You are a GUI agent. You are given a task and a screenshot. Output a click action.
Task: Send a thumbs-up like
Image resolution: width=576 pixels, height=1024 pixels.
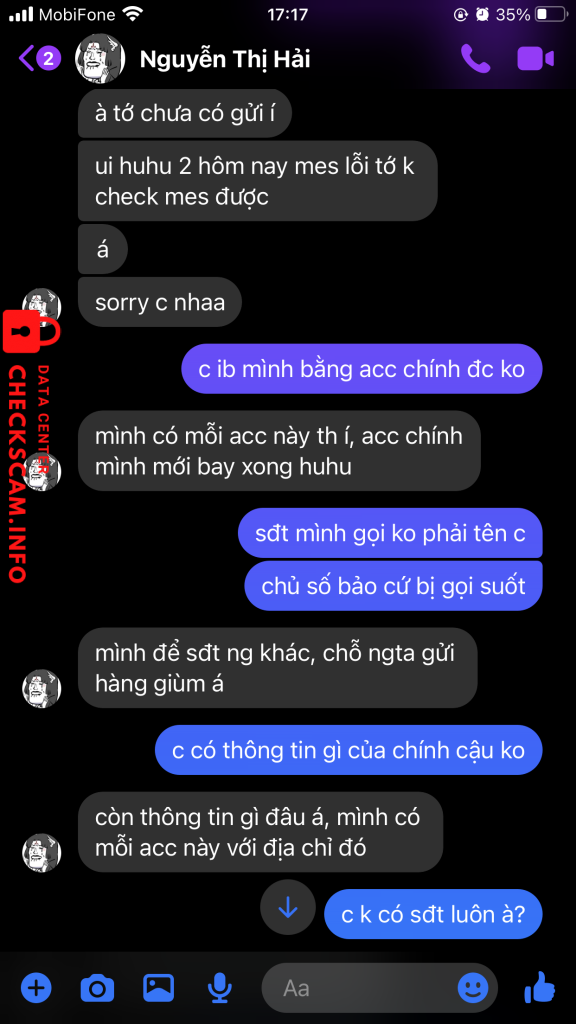(x=539, y=987)
